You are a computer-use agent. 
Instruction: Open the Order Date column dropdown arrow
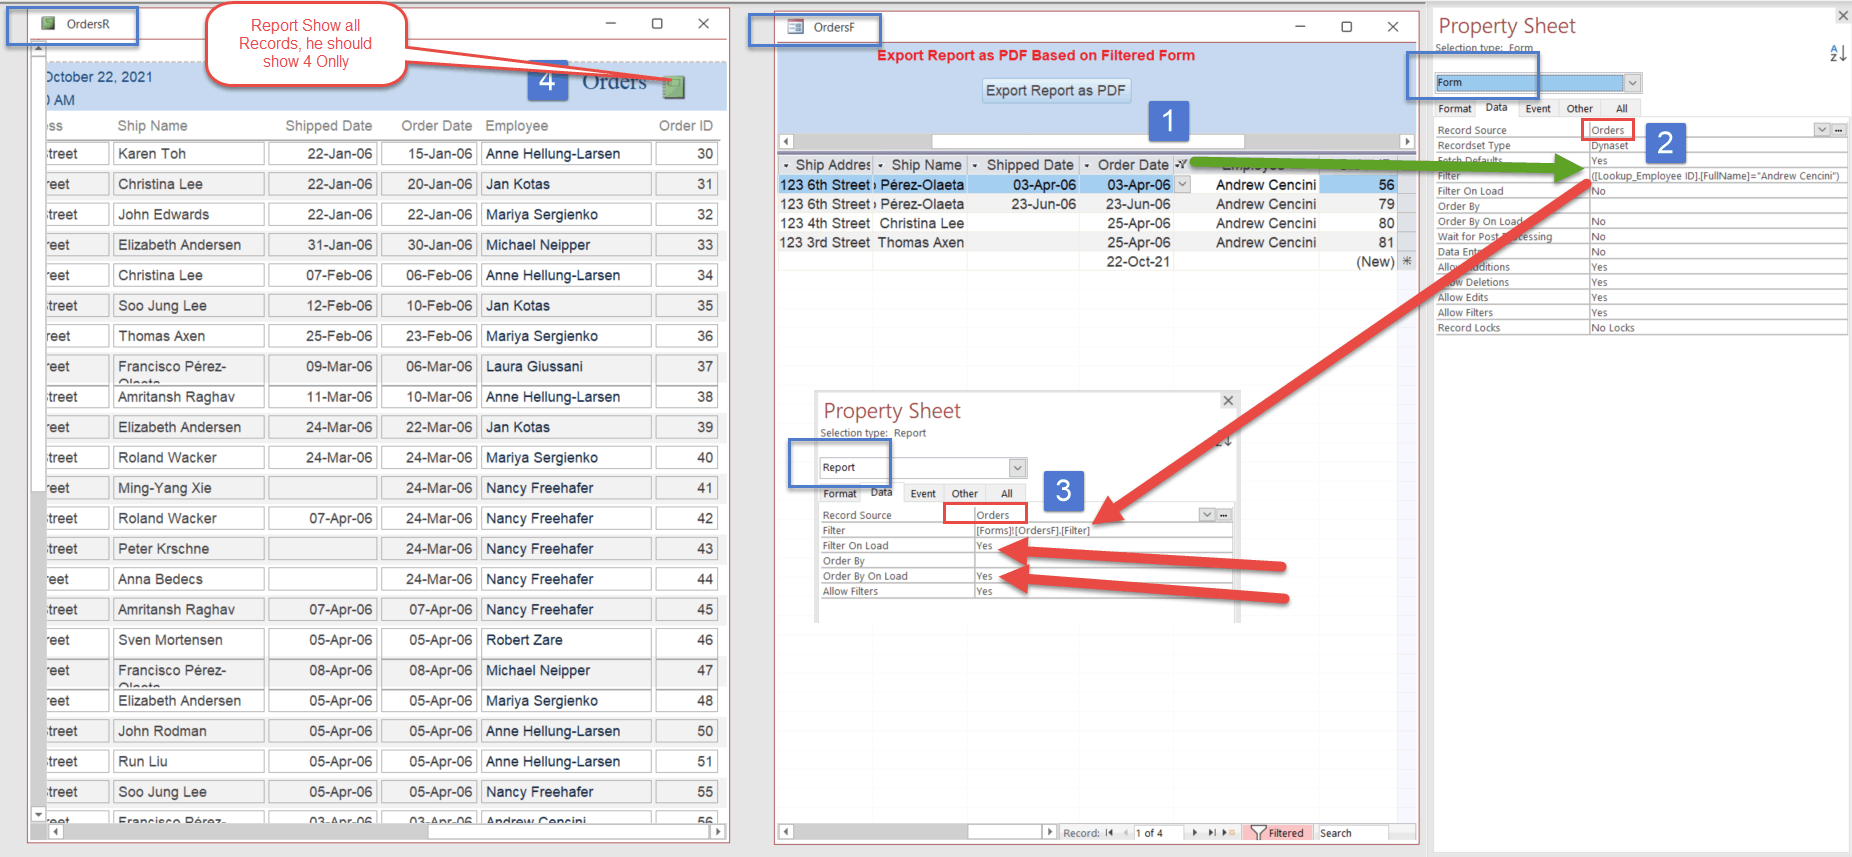[x=1087, y=165]
